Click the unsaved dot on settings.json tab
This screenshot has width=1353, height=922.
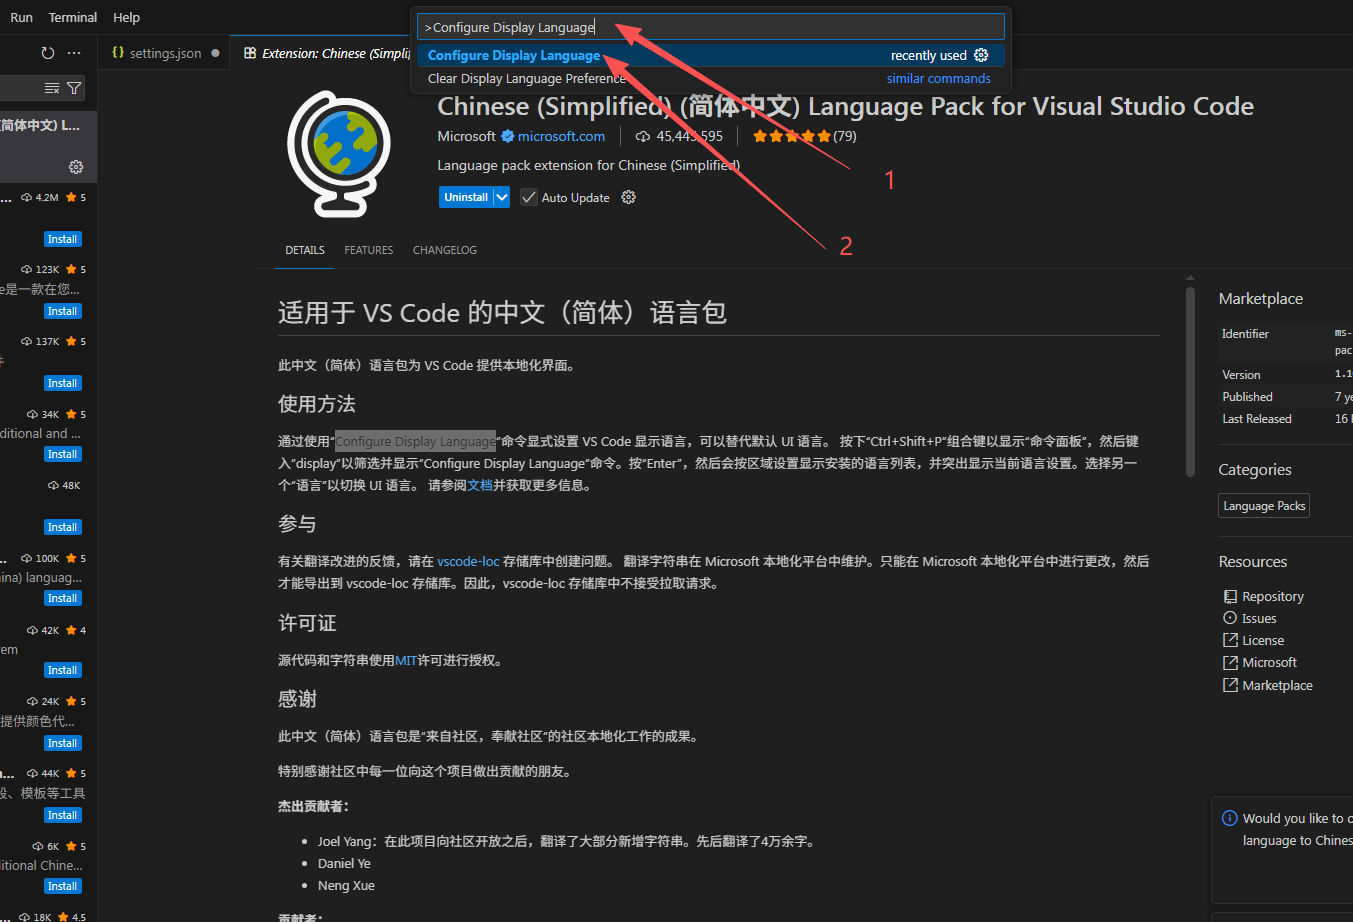[215, 53]
